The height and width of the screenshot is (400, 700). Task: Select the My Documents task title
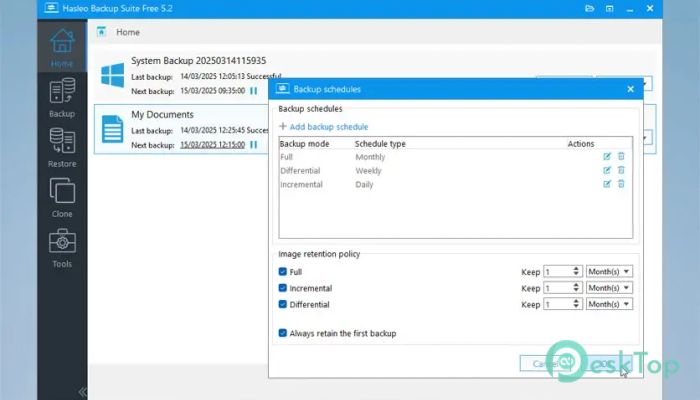162,114
